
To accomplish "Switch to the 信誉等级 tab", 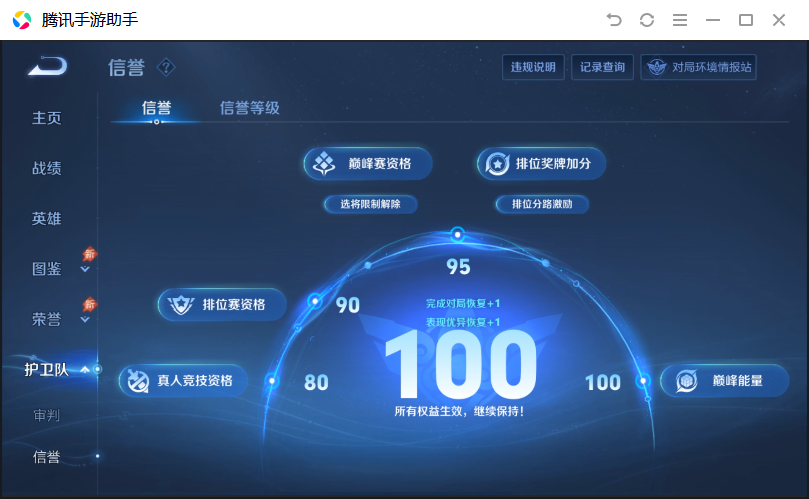I will tap(250, 108).
